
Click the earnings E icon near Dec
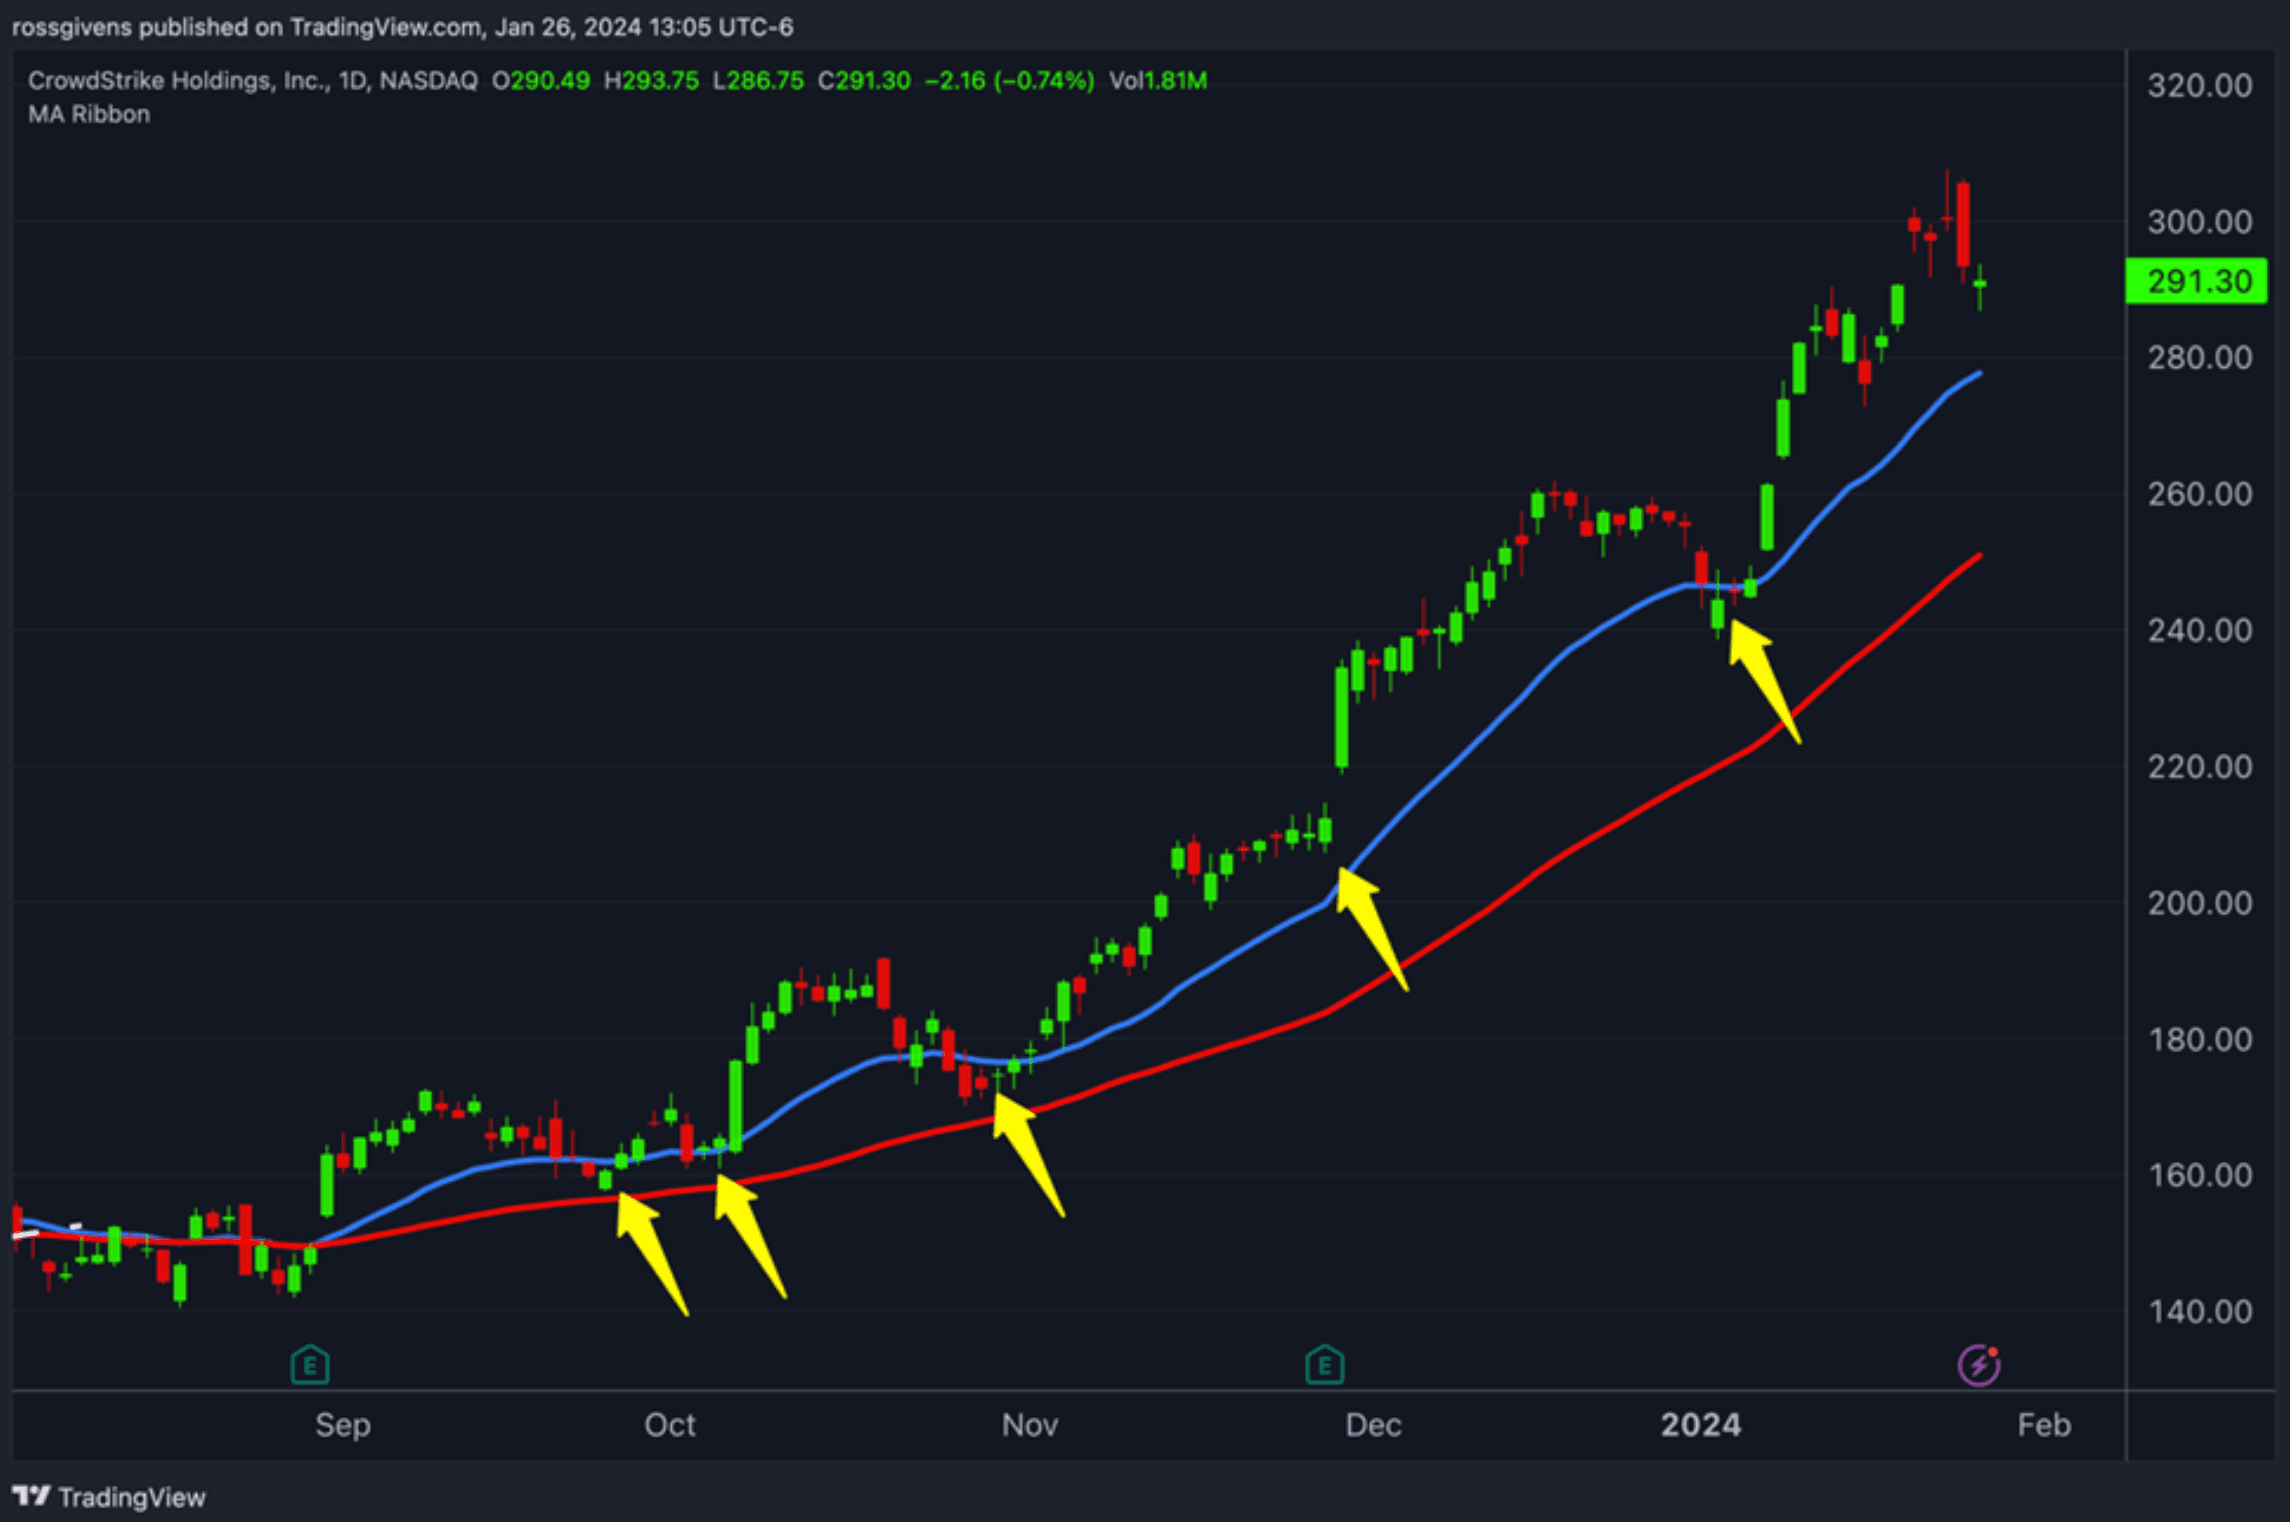click(x=1324, y=1365)
